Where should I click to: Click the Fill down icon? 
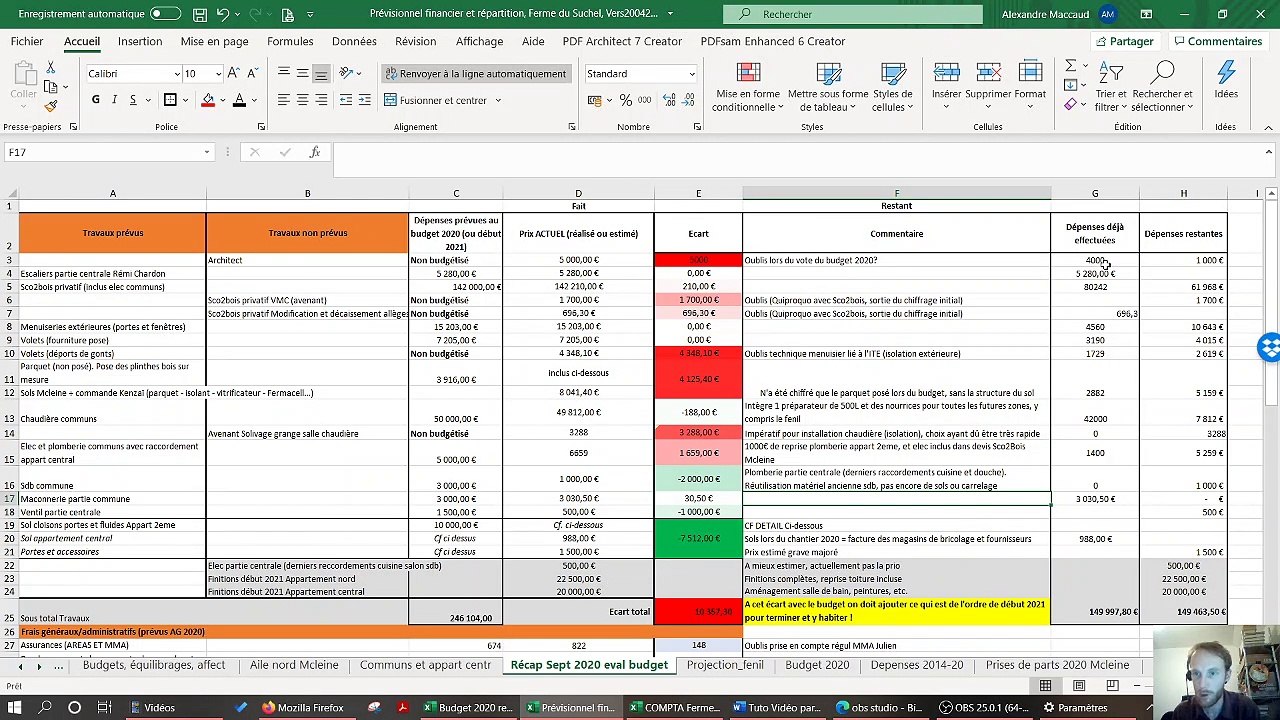1070,85
